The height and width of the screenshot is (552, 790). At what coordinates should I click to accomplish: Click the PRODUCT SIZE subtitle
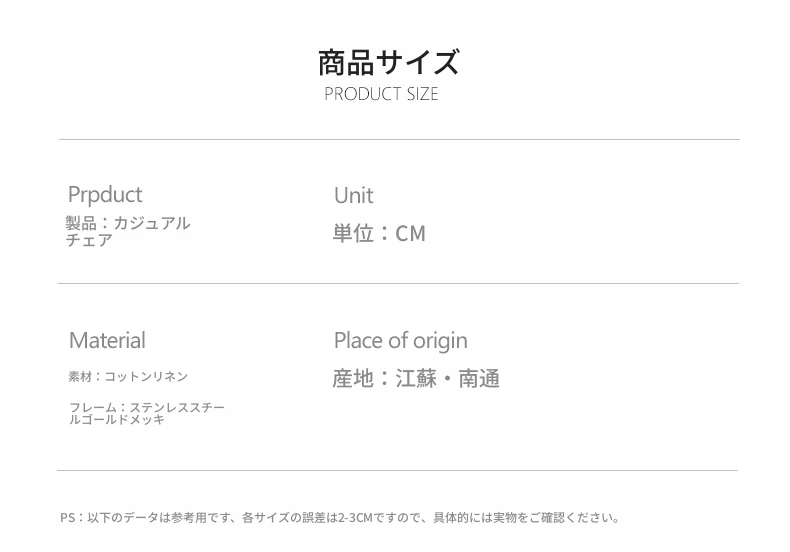coord(381,94)
